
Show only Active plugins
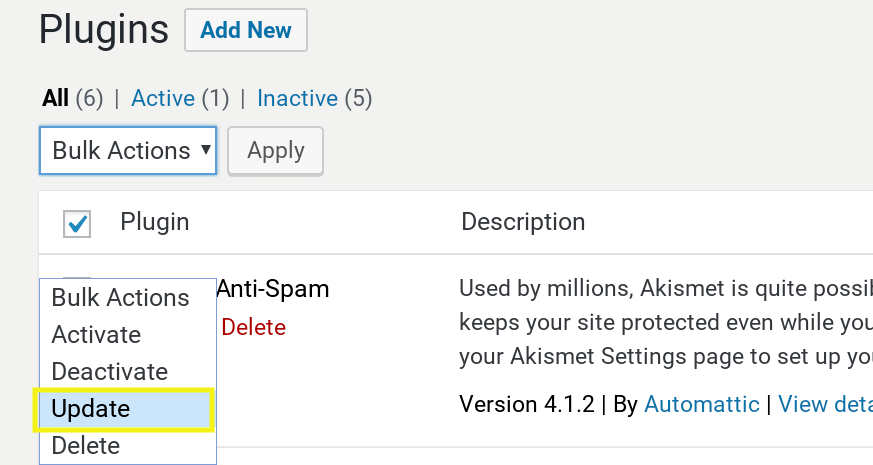tap(163, 98)
